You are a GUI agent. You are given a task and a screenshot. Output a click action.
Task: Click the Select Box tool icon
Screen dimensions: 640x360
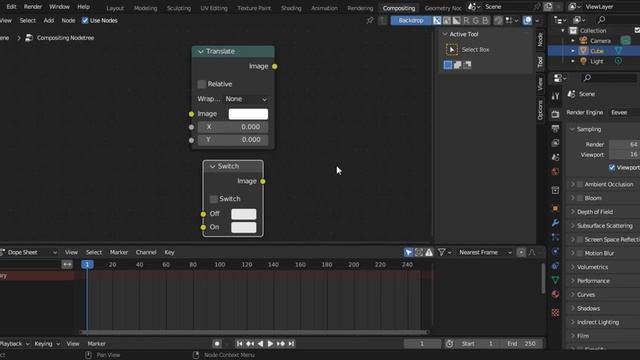451,50
